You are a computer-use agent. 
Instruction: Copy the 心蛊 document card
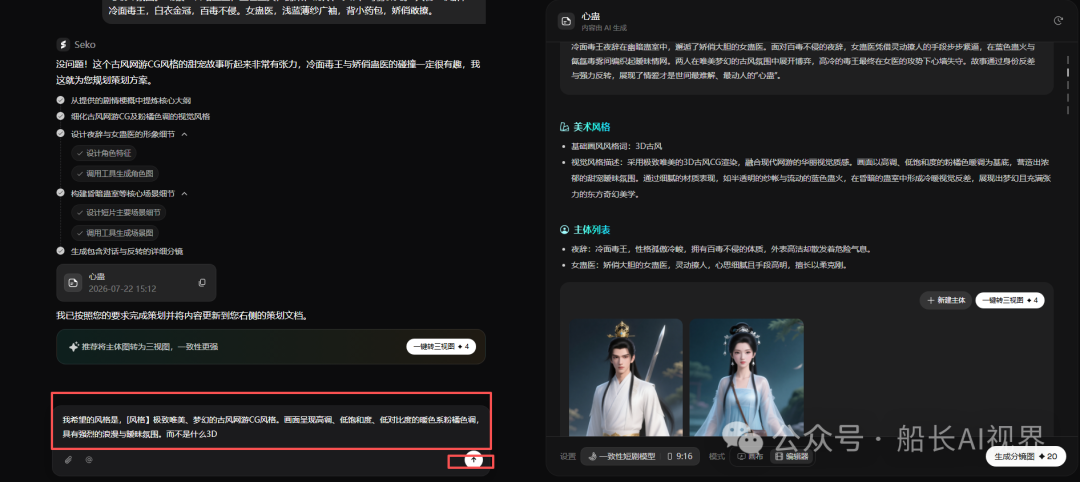pyautogui.click(x=202, y=282)
